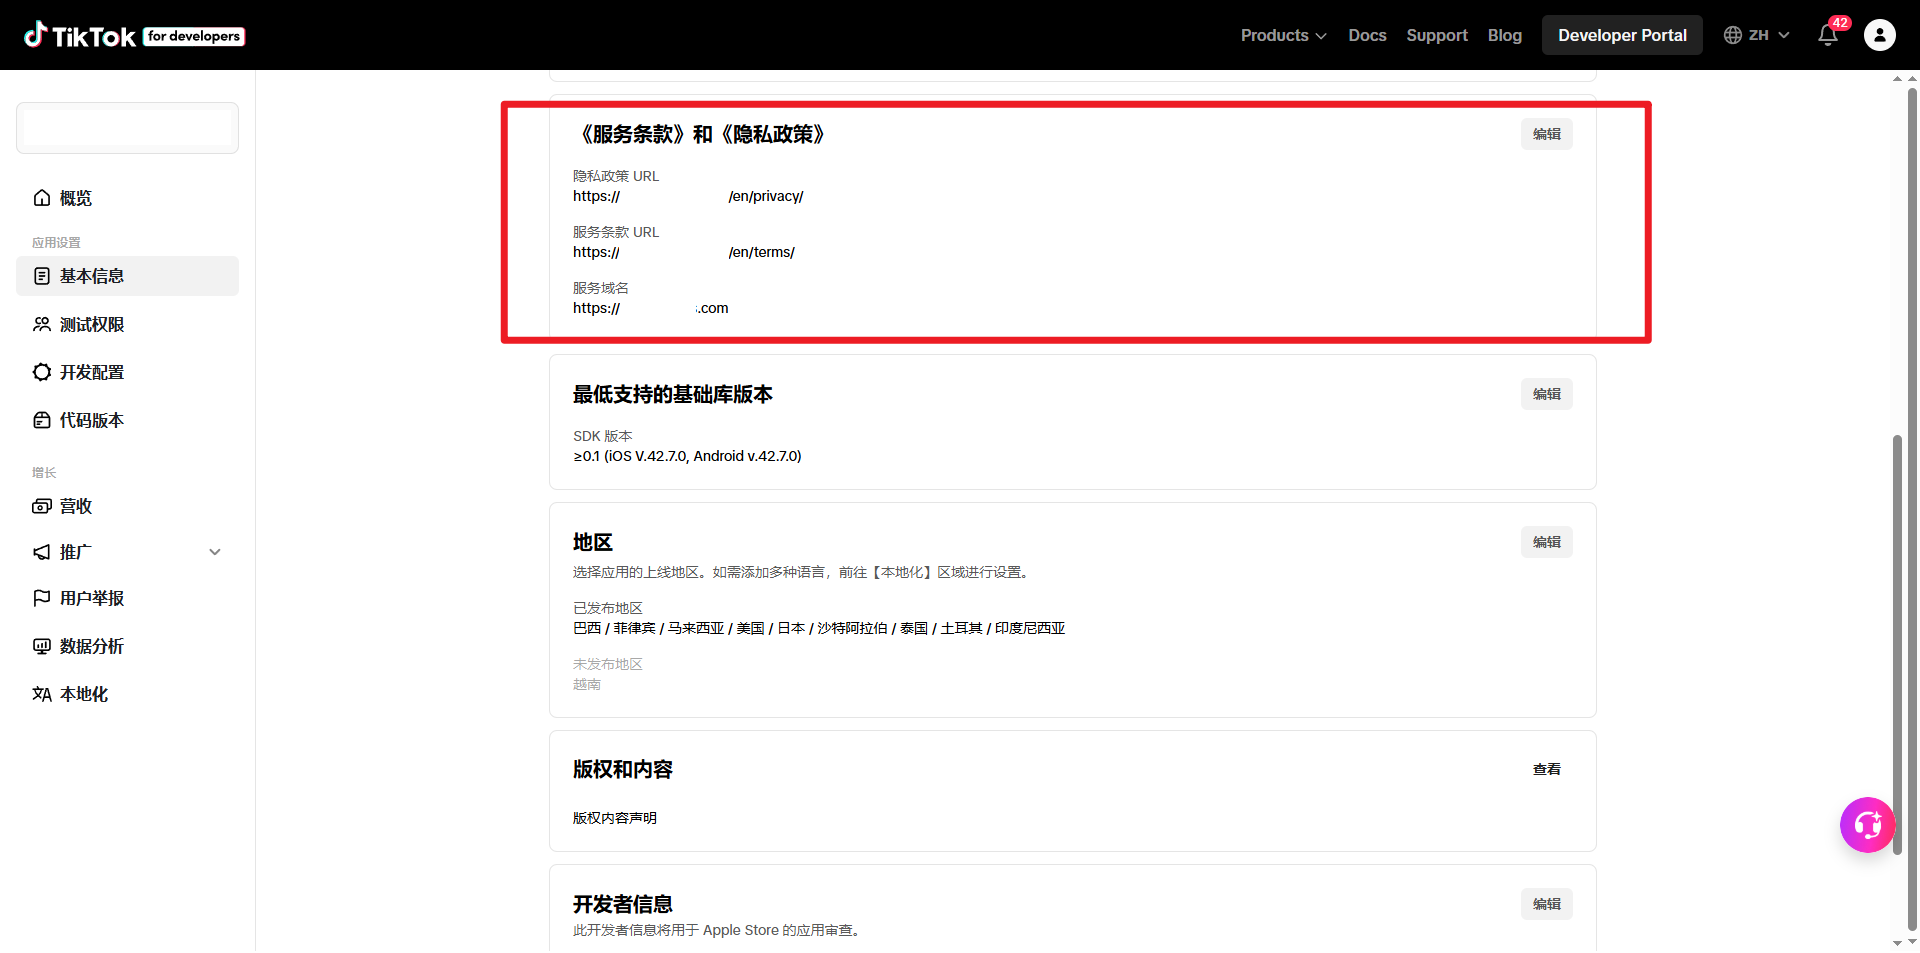Open the ZH language dropdown
Screen dimensions: 1920x953
[1769, 35]
